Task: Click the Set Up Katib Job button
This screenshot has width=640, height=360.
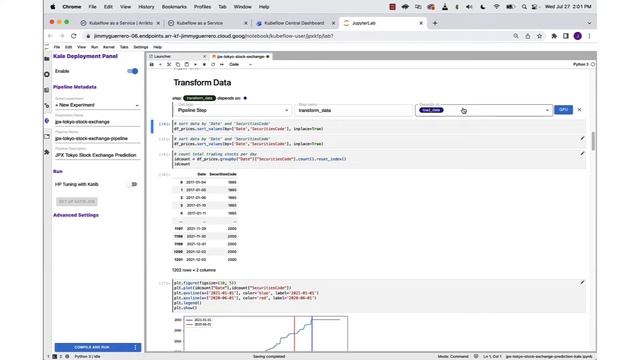Action: [77, 202]
